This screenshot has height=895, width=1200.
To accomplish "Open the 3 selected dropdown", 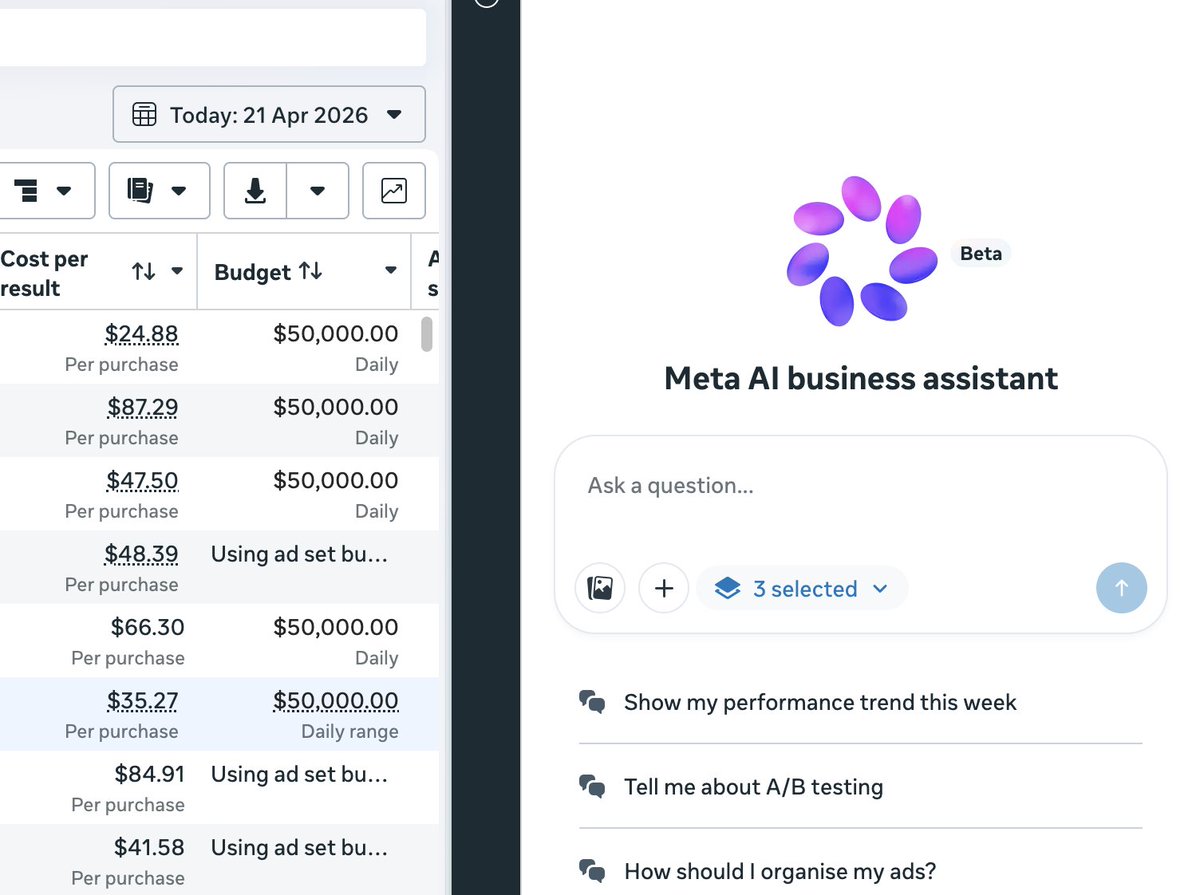I will pos(802,589).
